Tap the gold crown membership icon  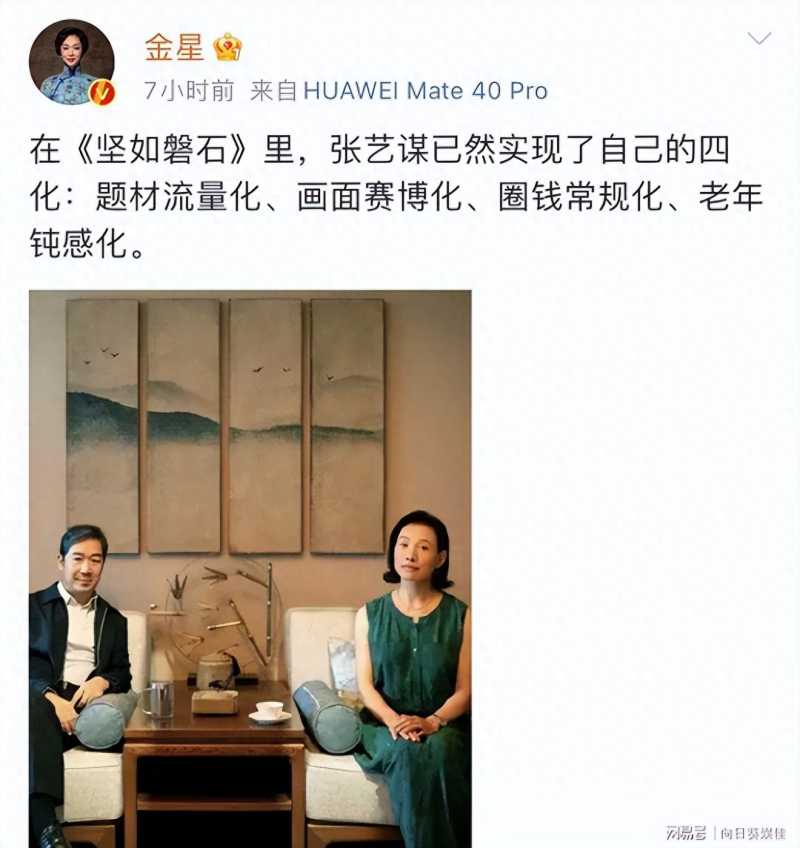coord(228,47)
